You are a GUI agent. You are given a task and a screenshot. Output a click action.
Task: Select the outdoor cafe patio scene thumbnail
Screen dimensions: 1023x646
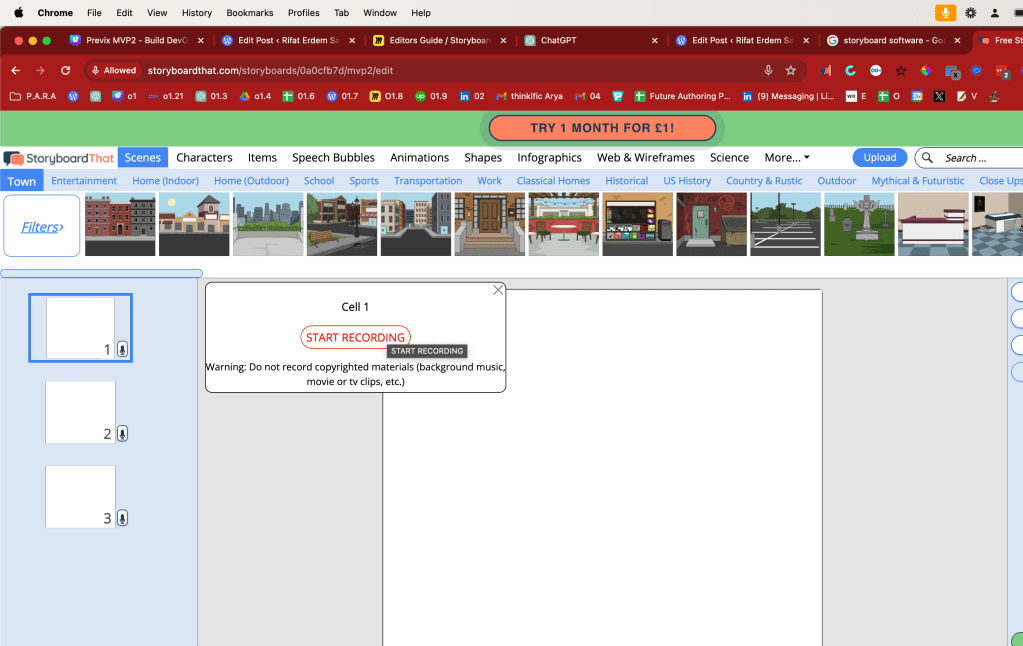[x=564, y=224]
